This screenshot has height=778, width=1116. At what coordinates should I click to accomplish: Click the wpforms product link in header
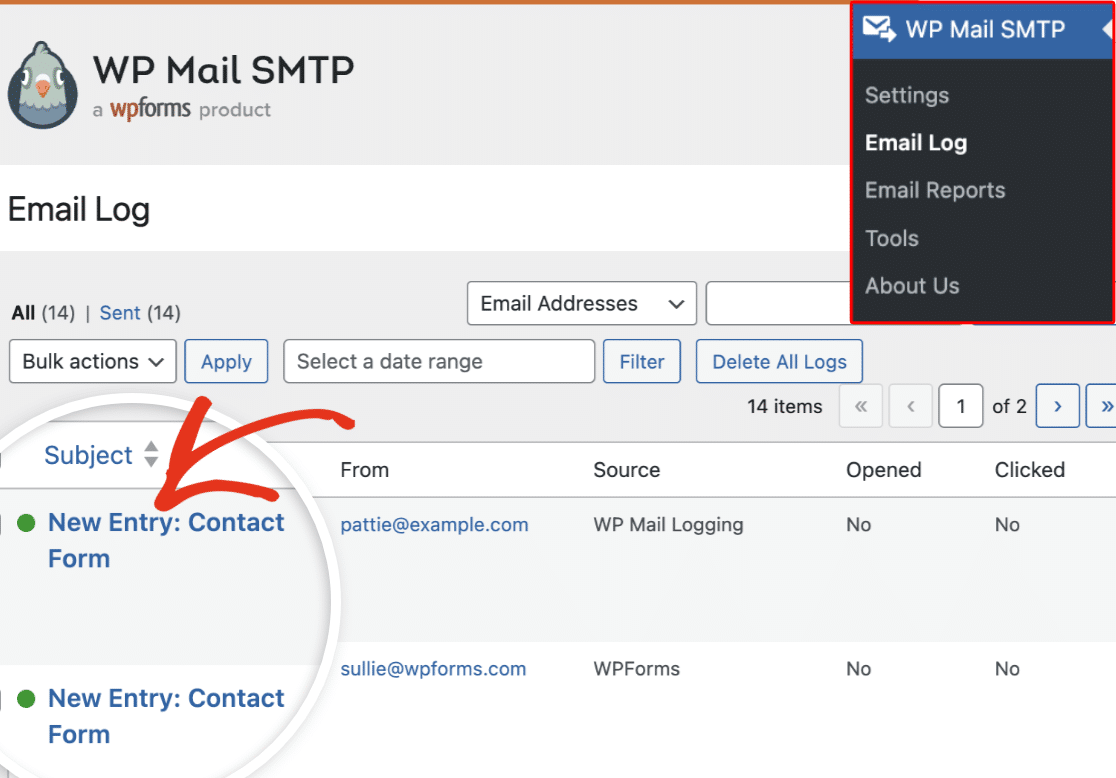150,109
